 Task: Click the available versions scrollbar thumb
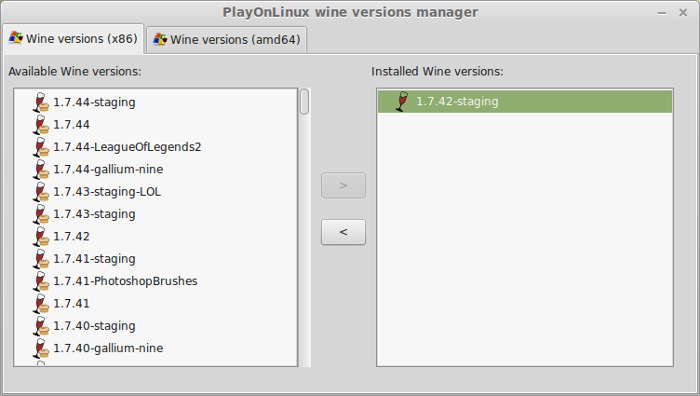tap(304, 102)
